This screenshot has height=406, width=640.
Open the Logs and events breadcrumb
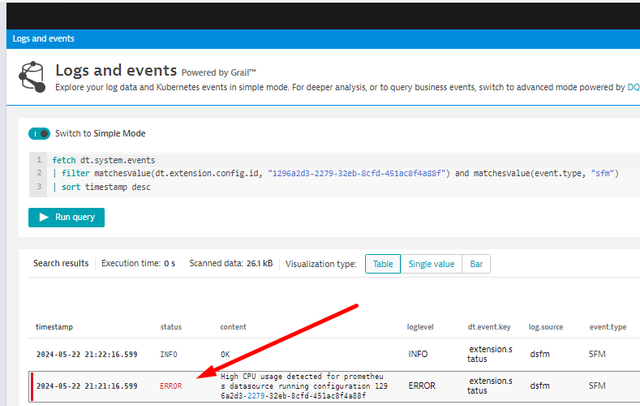click(45, 39)
